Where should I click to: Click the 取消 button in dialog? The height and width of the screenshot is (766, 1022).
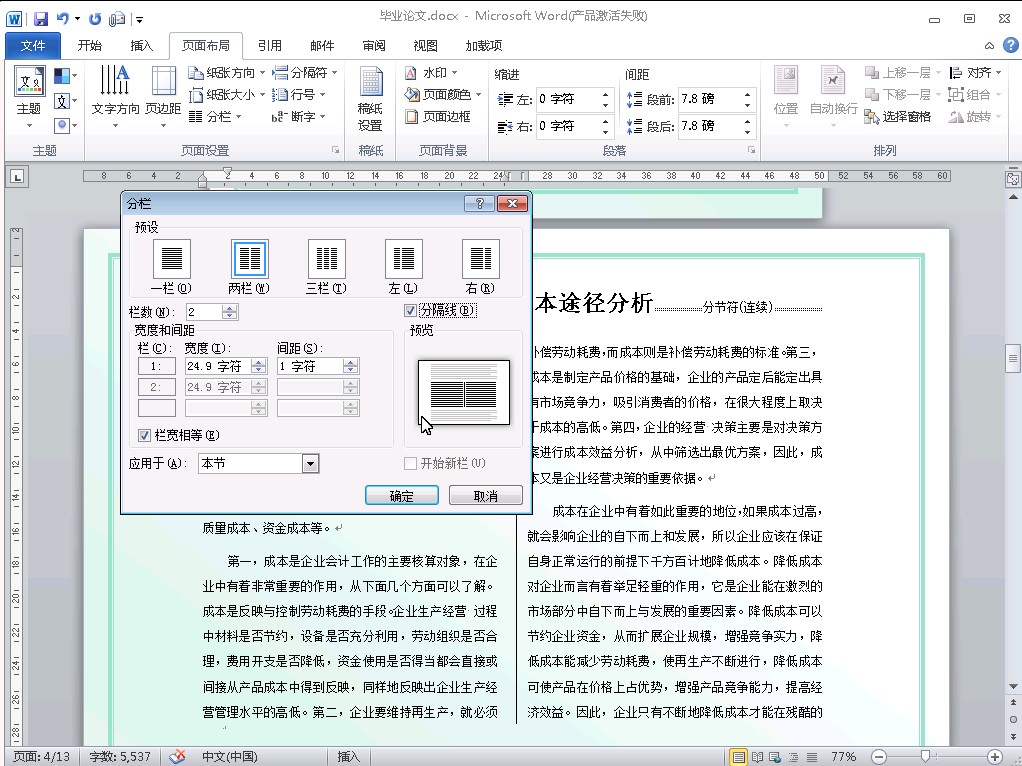(485, 496)
